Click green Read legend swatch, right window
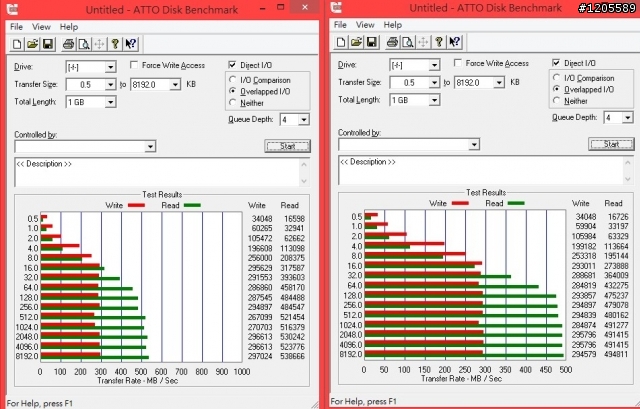This screenshot has height=409, width=640. coord(516,203)
